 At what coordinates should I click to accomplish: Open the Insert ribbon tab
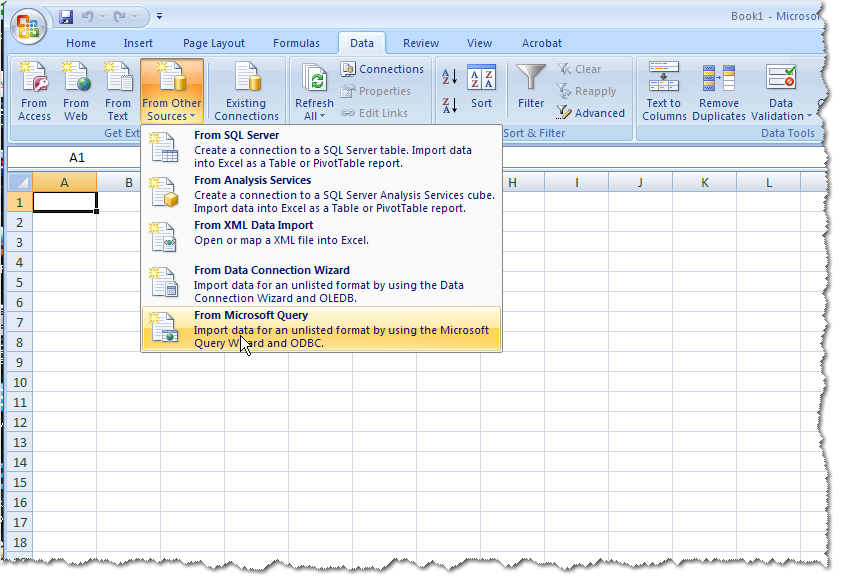pyautogui.click(x=138, y=43)
